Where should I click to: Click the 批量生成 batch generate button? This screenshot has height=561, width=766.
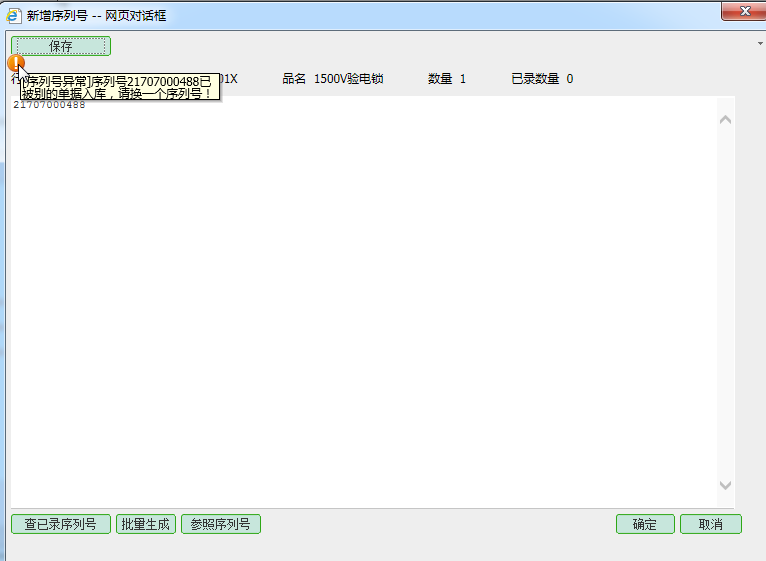146,524
